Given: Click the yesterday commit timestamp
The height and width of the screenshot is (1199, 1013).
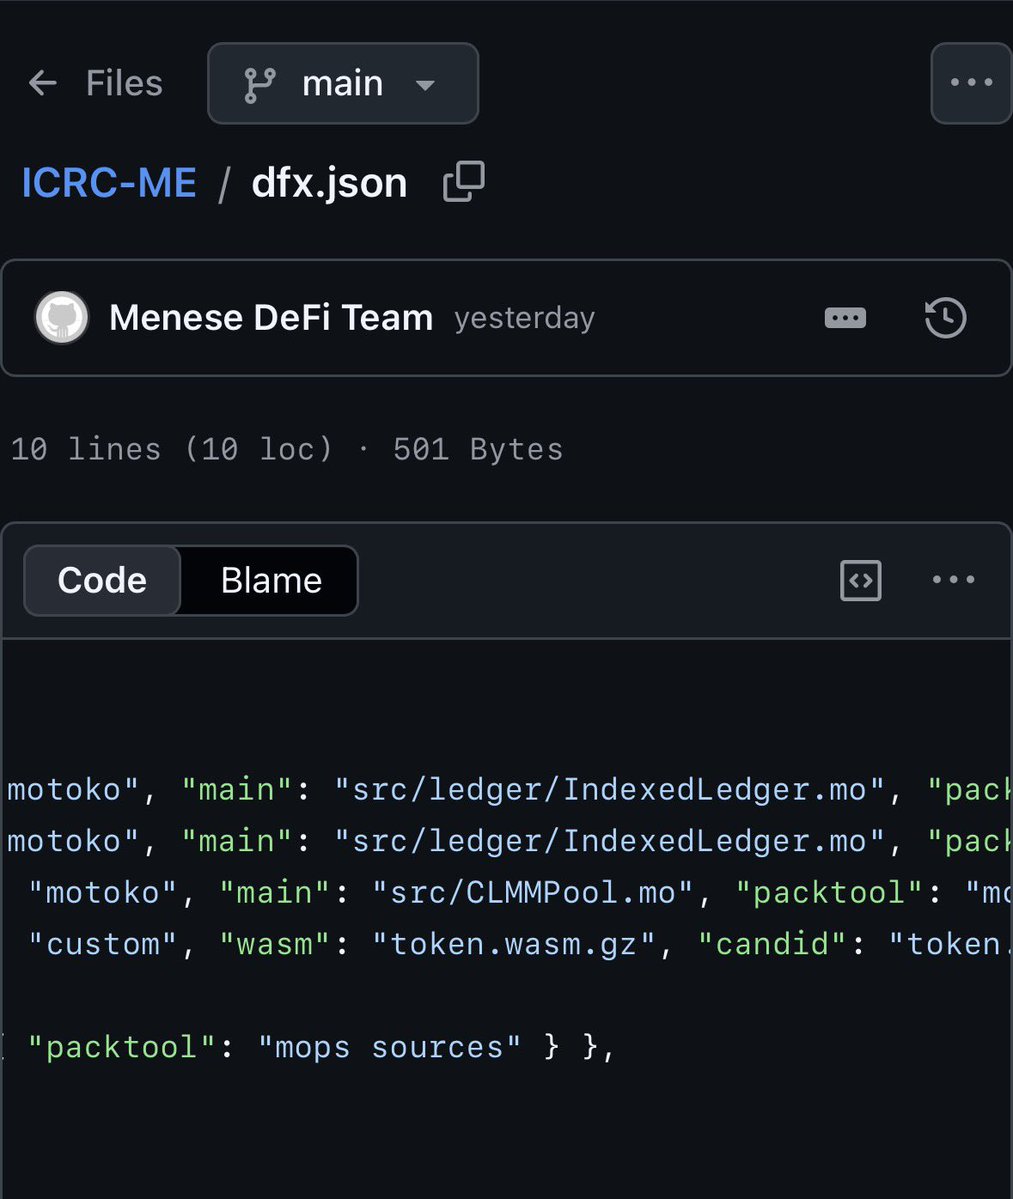Looking at the screenshot, I should 524,318.
